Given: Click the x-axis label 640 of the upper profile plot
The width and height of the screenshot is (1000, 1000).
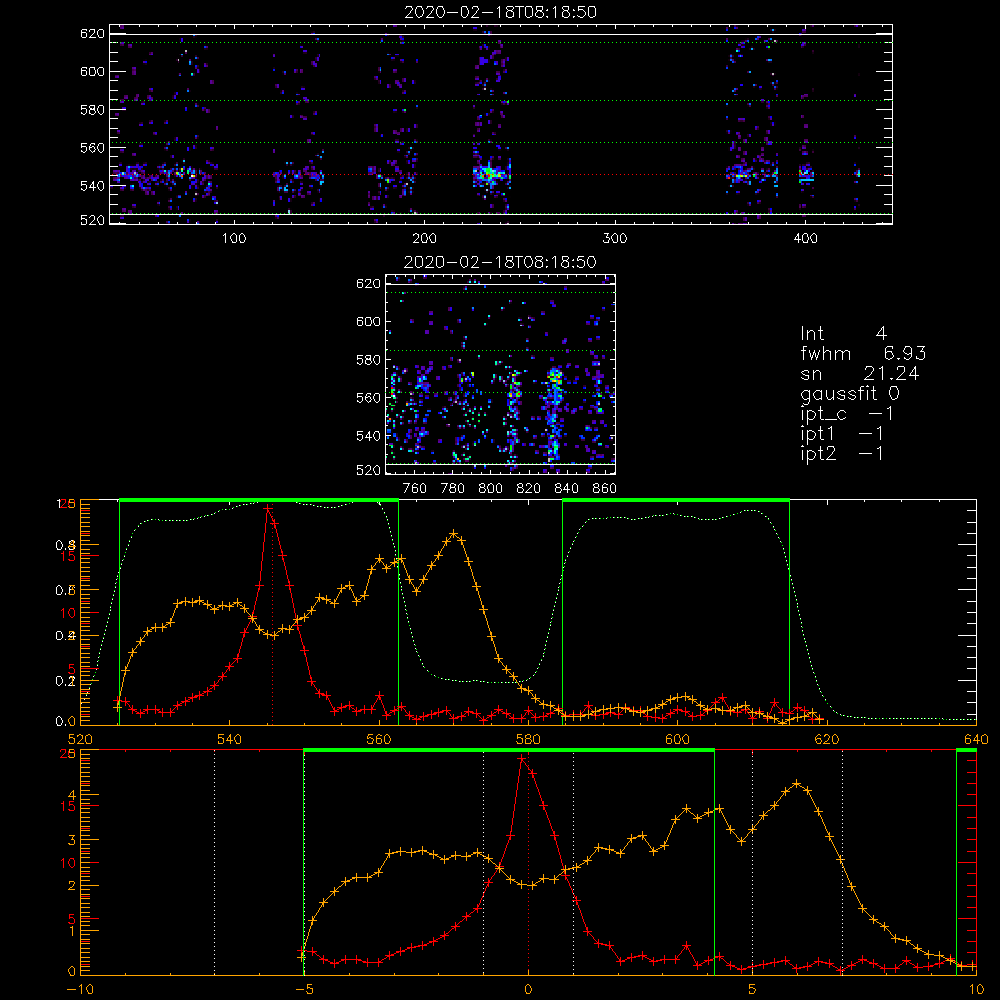Looking at the screenshot, I should 976,739.
